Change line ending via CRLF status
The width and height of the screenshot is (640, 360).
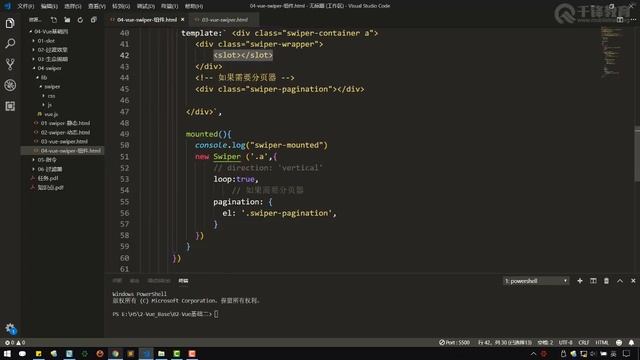click(584, 342)
